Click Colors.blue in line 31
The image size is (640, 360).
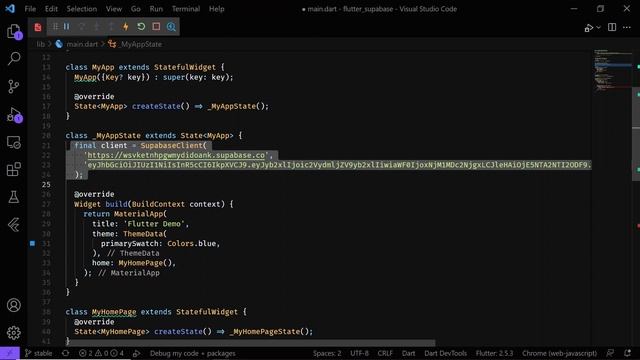tap(191, 243)
